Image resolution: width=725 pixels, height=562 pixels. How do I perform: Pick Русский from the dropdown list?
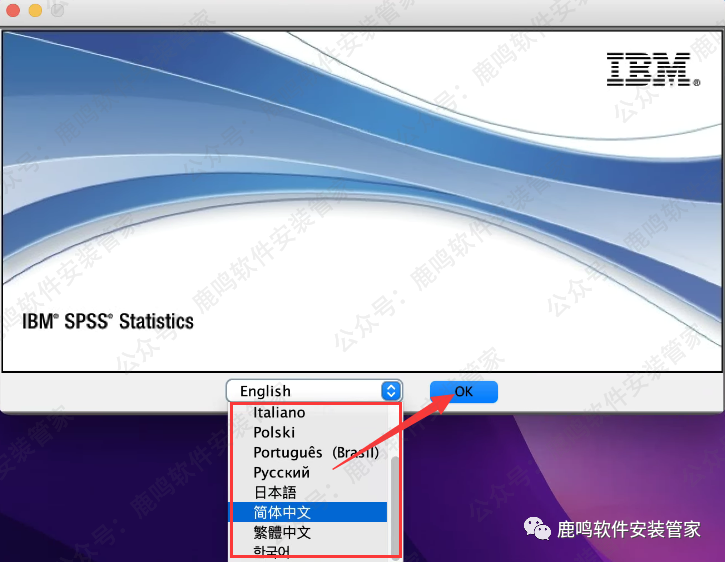[281, 472]
